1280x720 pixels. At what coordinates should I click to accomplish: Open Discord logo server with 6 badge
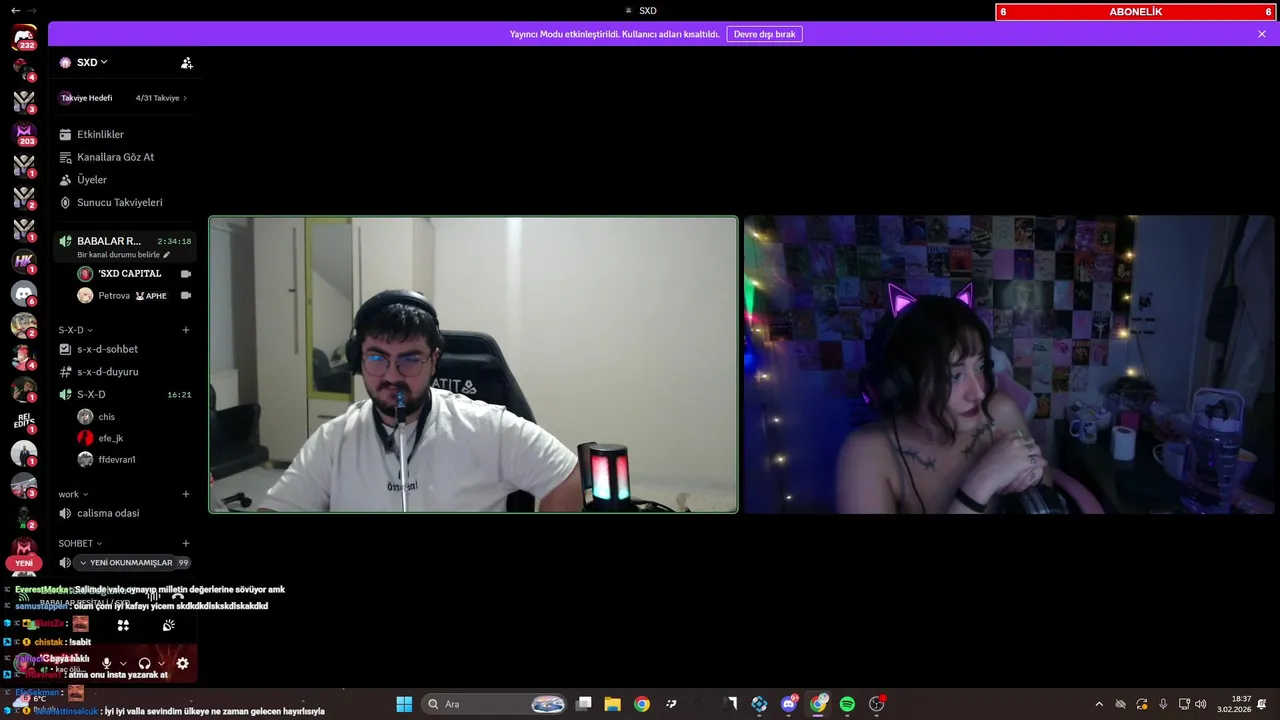tap(24, 293)
